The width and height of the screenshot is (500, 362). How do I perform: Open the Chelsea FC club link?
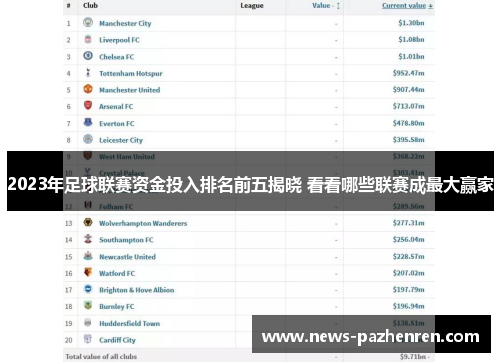tap(116, 57)
